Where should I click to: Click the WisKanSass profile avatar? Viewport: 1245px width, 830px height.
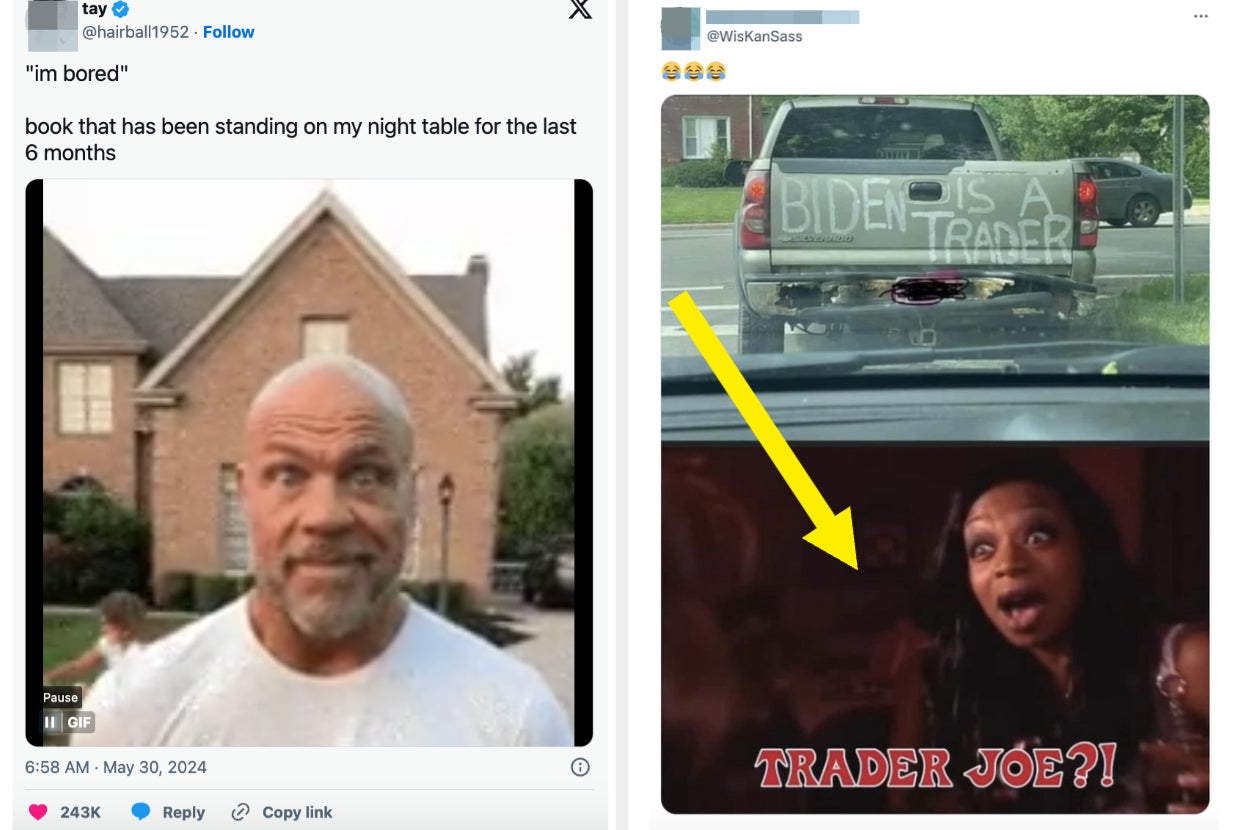point(681,28)
